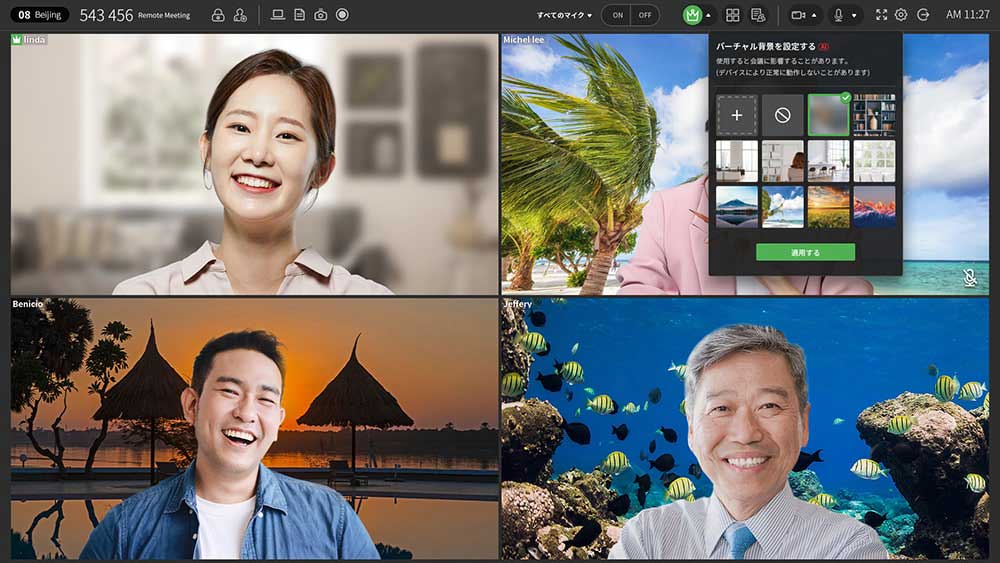Select the no-background option tile
The width and height of the screenshot is (1000, 563).
click(783, 115)
